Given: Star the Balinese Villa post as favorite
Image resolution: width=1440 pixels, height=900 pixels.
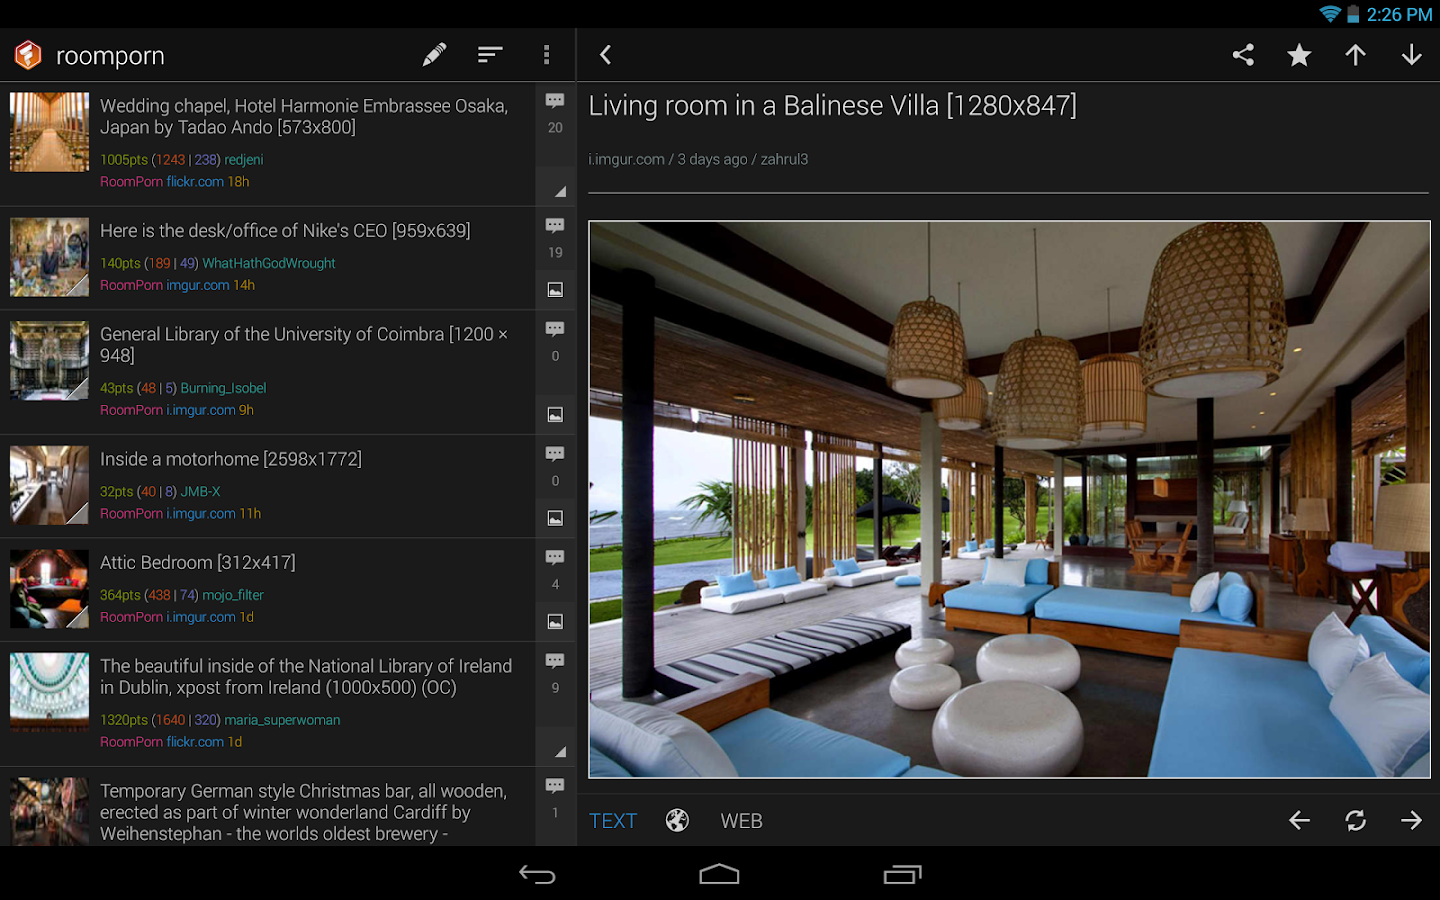Looking at the screenshot, I should click(1299, 55).
